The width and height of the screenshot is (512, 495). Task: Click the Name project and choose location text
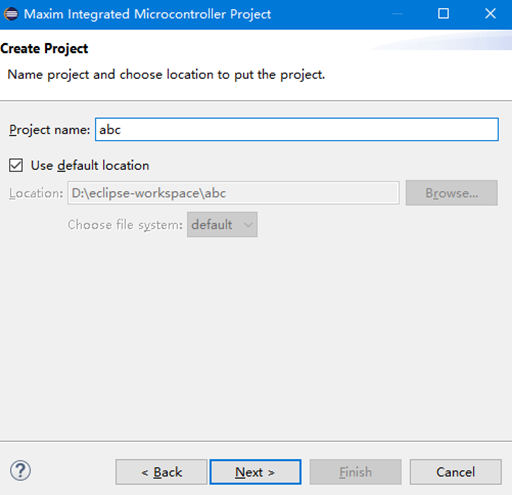[x=166, y=75]
